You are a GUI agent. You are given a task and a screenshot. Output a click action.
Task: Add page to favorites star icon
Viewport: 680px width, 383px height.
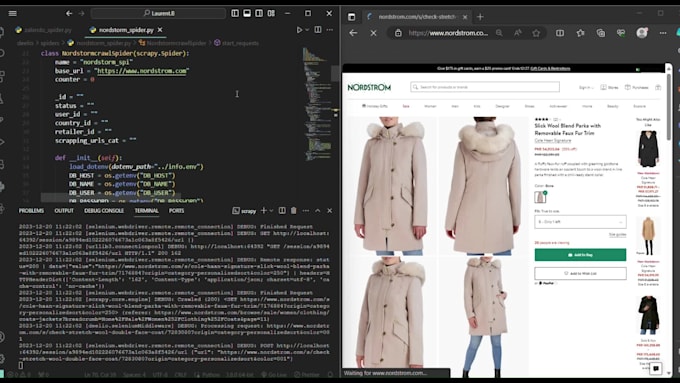(536, 33)
